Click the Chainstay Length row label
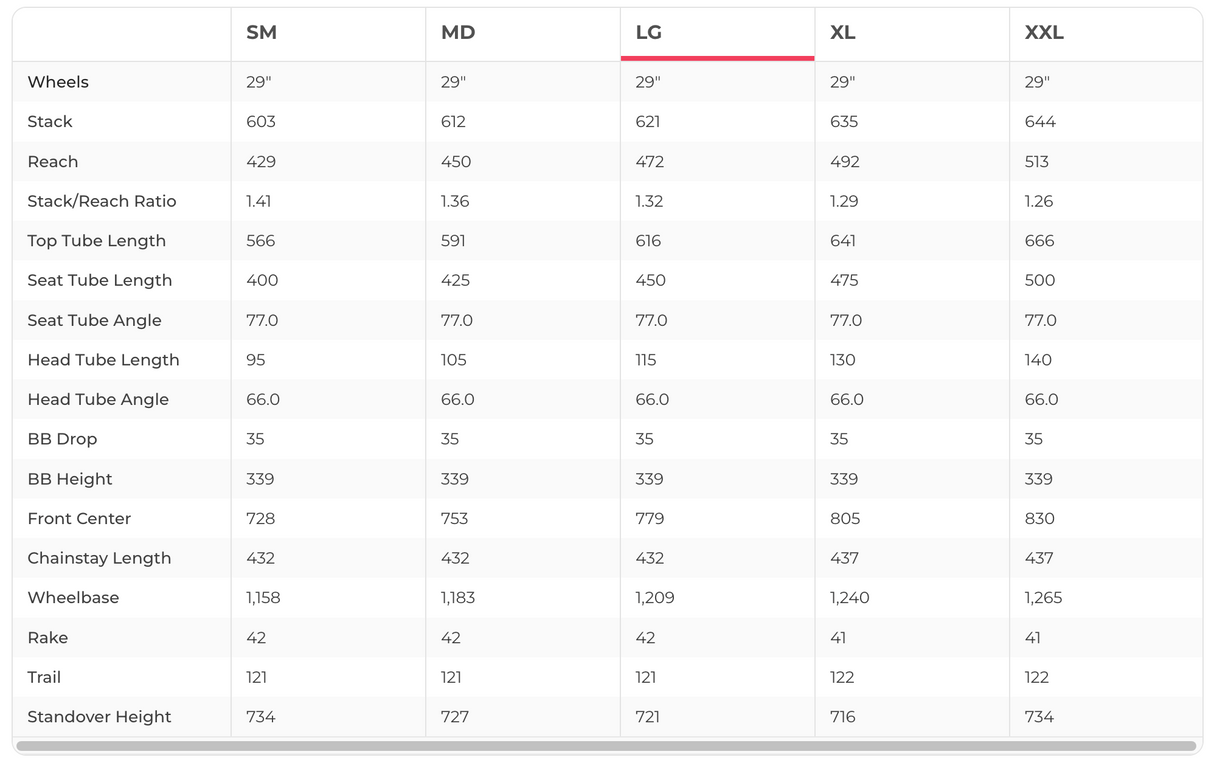This screenshot has height=760, width=1214. 99,558
